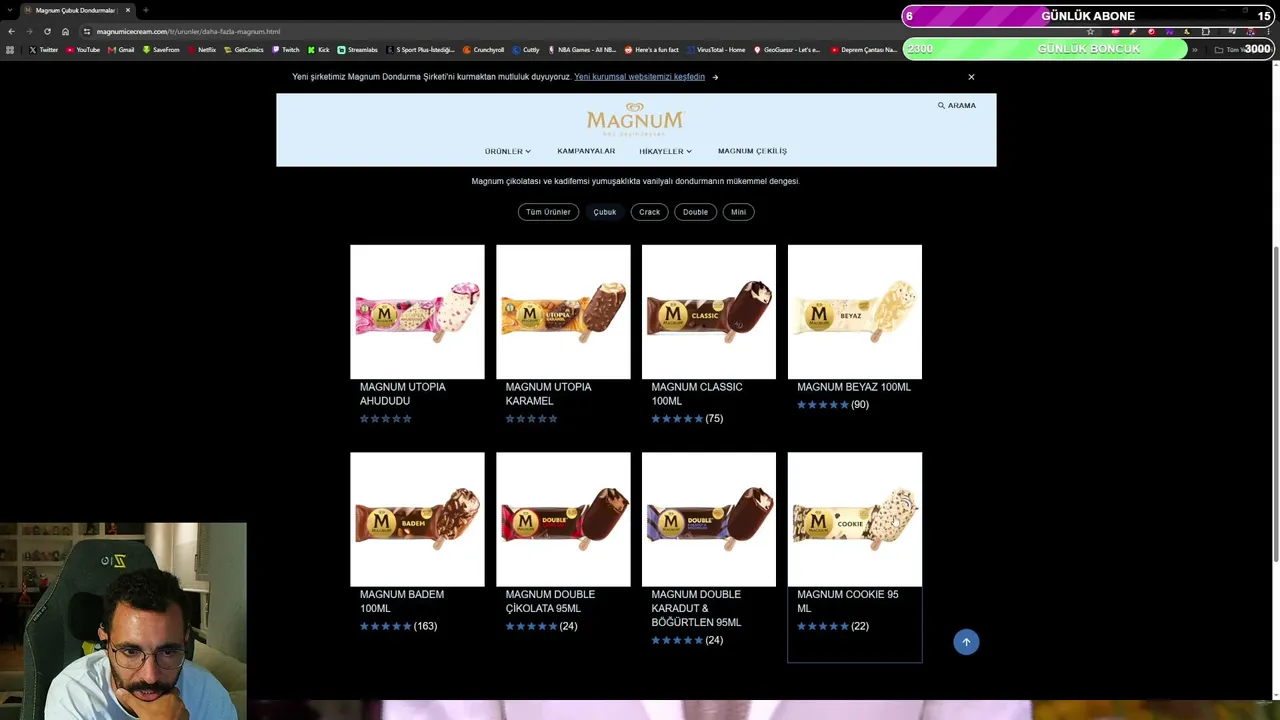The height and width of the screenshot is (720, 1280).
Task: Click the star rating under Magnum Classic
Action: tap(677, 419)
